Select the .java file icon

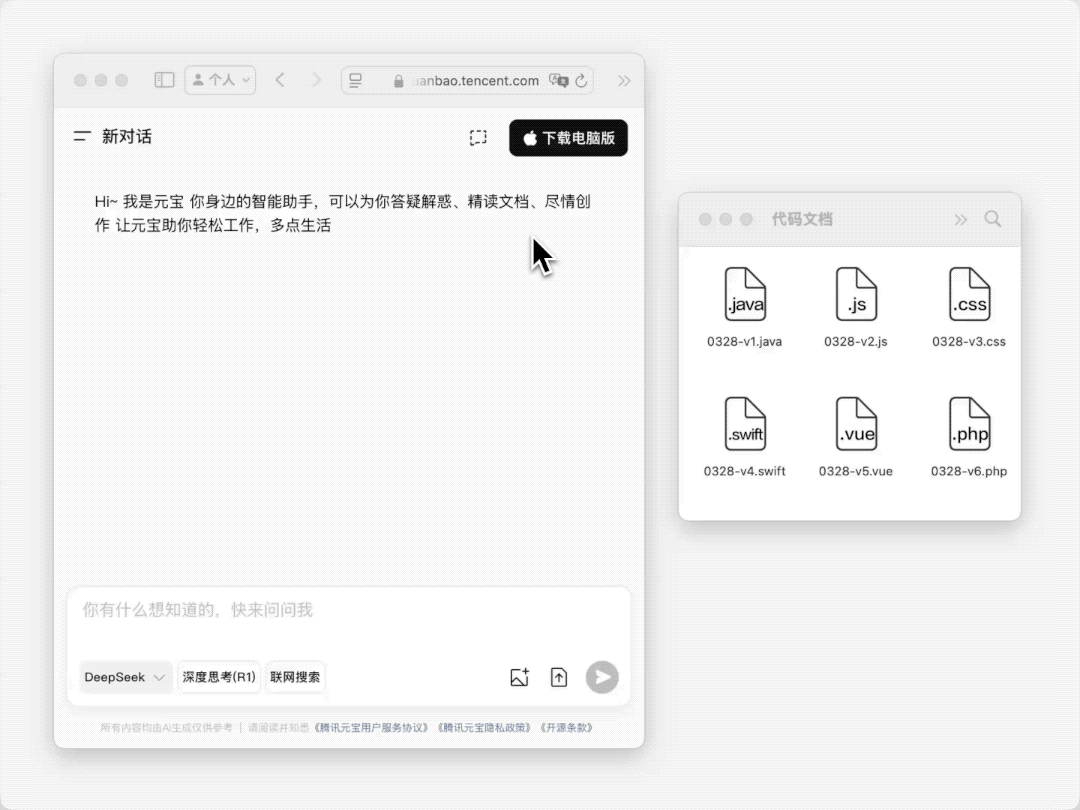pyautogui.click(x=745, y=294)
